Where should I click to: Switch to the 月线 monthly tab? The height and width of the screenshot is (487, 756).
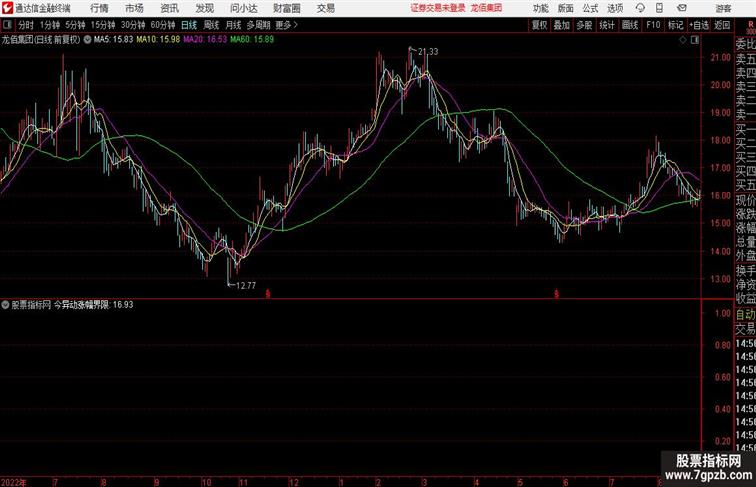click(233, 25)
